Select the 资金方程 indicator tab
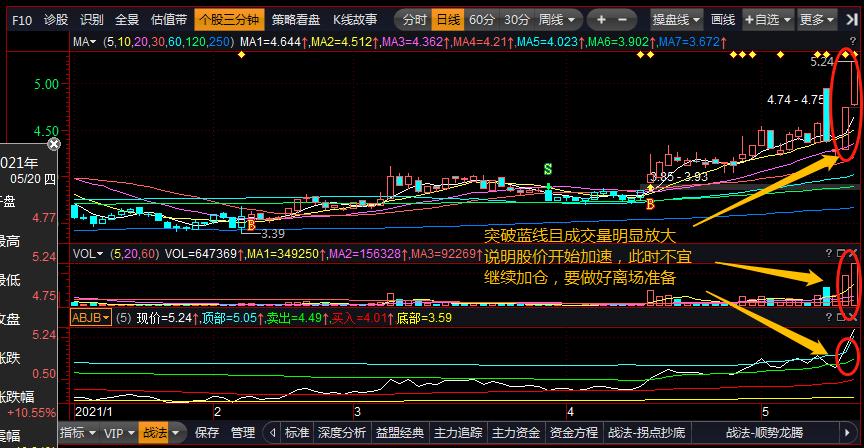Viewport: 864px width, 448px height. (574, 433)
